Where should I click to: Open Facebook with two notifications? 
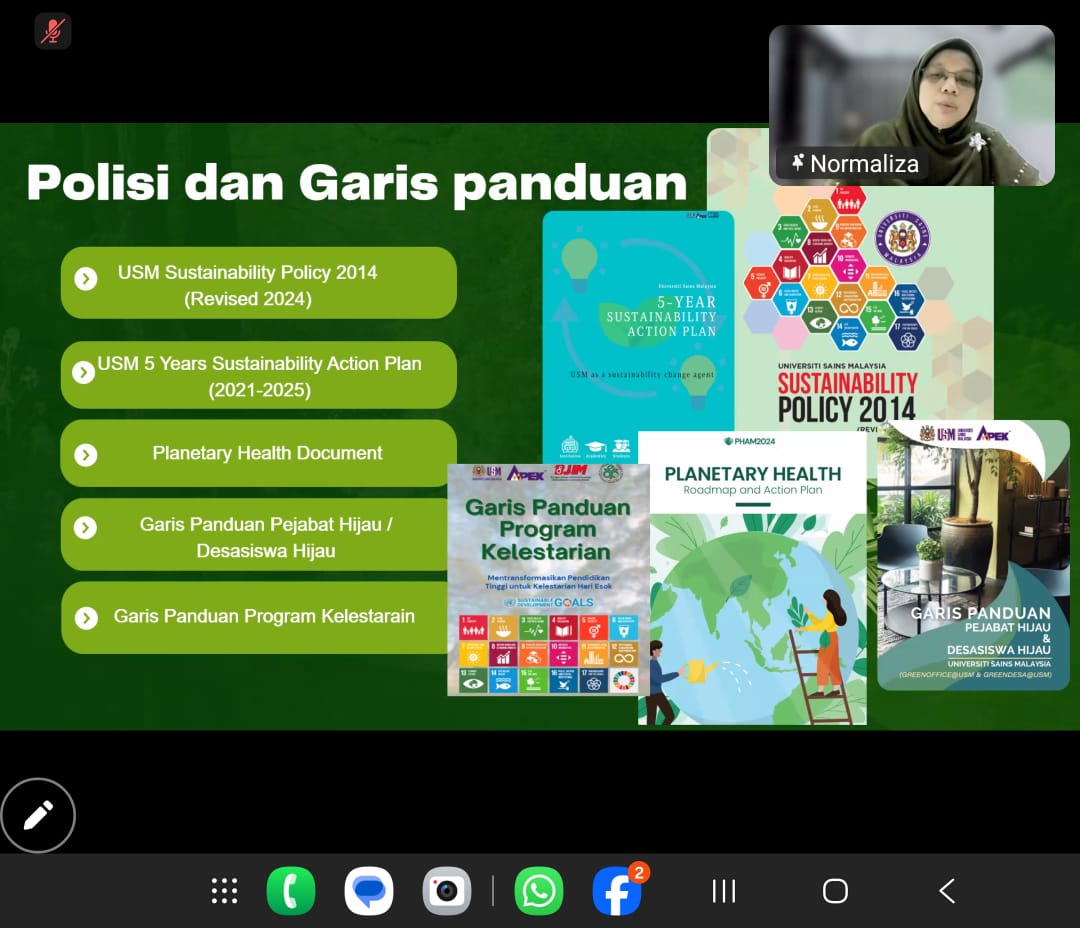pyautogui.click(x=617, y=891)
